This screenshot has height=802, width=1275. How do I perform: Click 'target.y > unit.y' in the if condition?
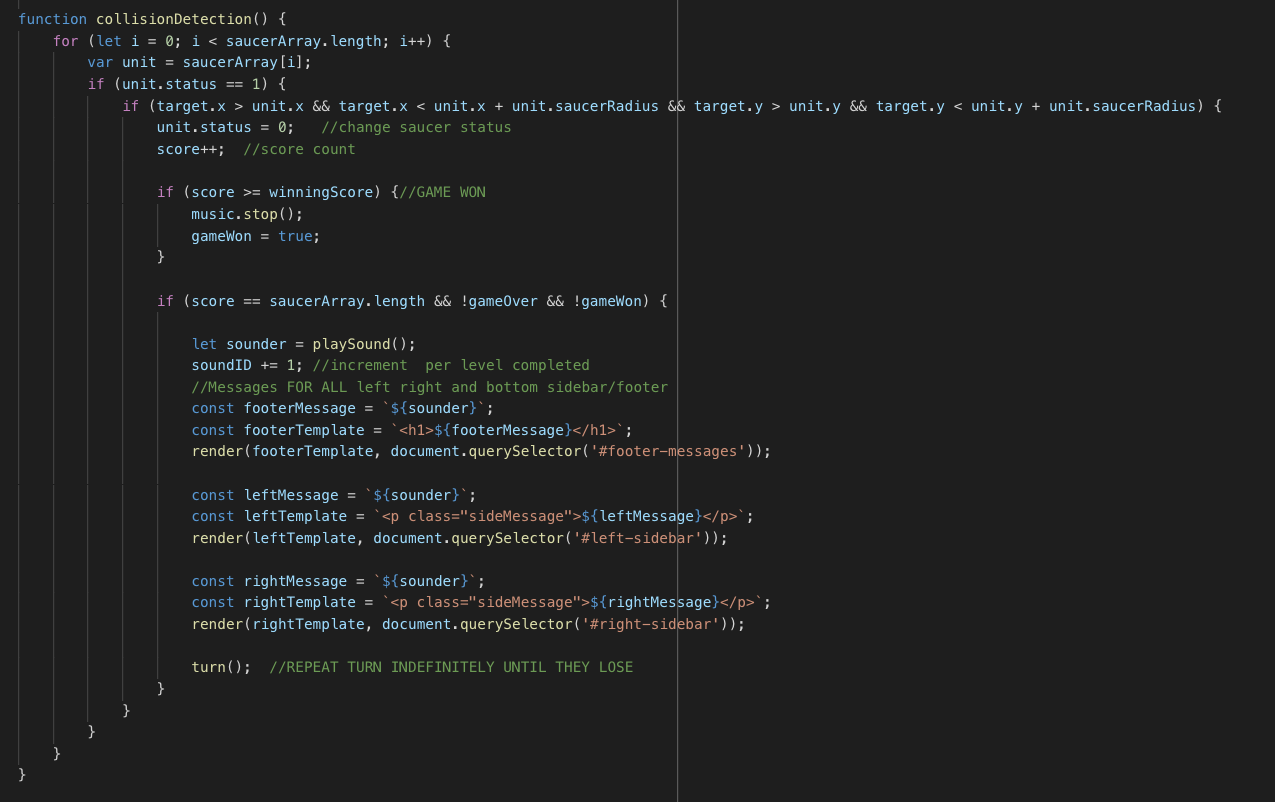coord(768,106)
